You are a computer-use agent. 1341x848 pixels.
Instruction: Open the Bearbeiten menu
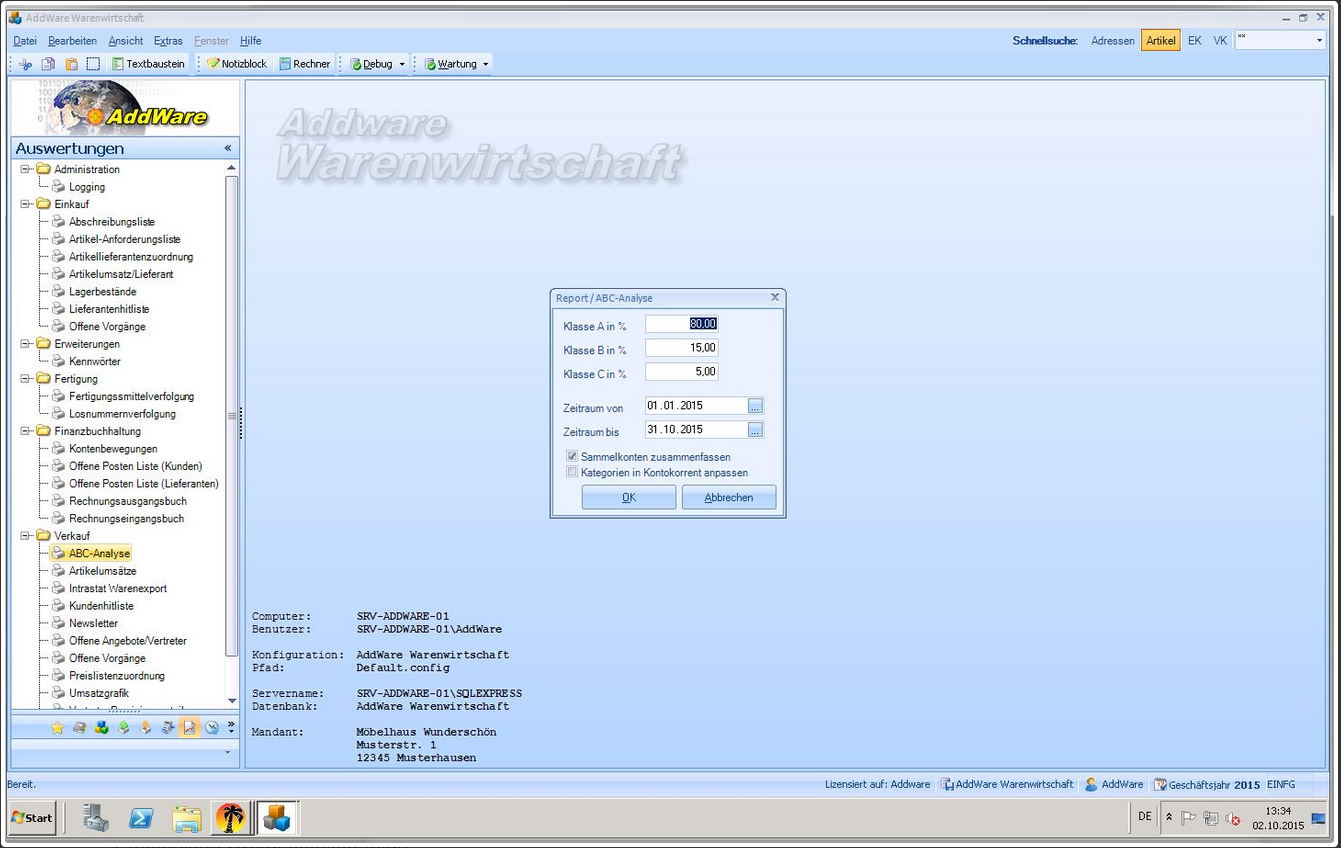pos(72,41)
